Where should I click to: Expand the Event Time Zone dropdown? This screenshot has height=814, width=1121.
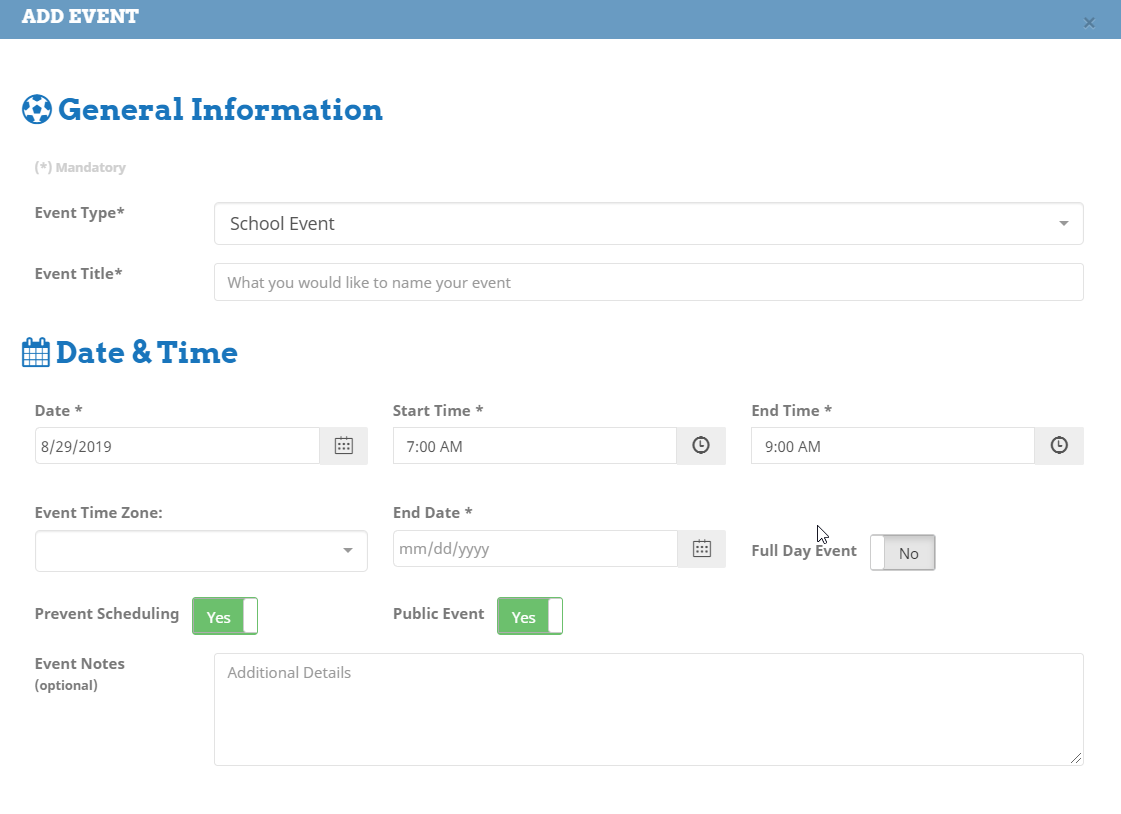click(201, 551)
